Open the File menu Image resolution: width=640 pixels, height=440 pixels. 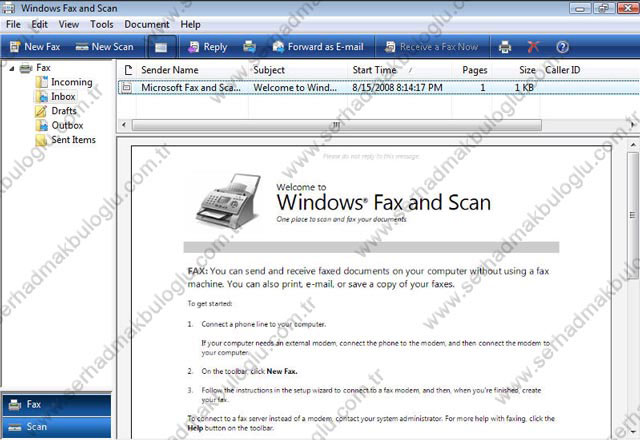pyautogui.click(x=13, y=24)
